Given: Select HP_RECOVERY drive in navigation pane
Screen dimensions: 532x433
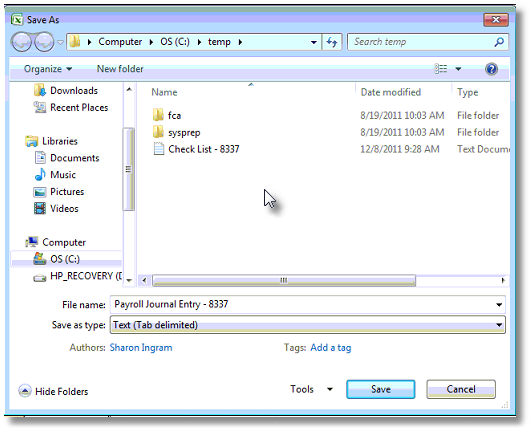Looking at the screenshot, I should click(86, 276).
